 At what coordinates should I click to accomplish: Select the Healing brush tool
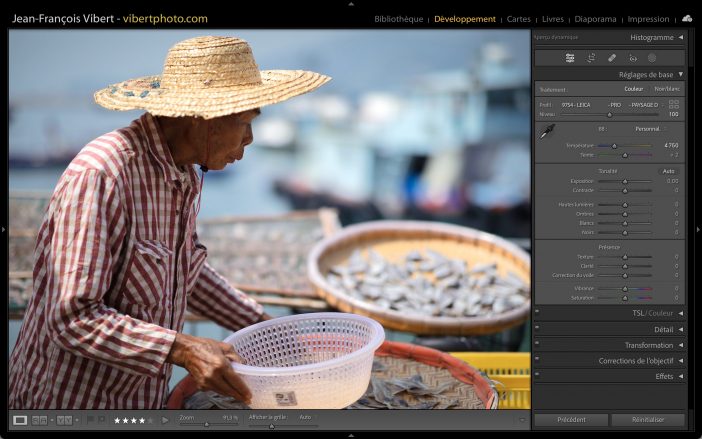click(612, 58)
